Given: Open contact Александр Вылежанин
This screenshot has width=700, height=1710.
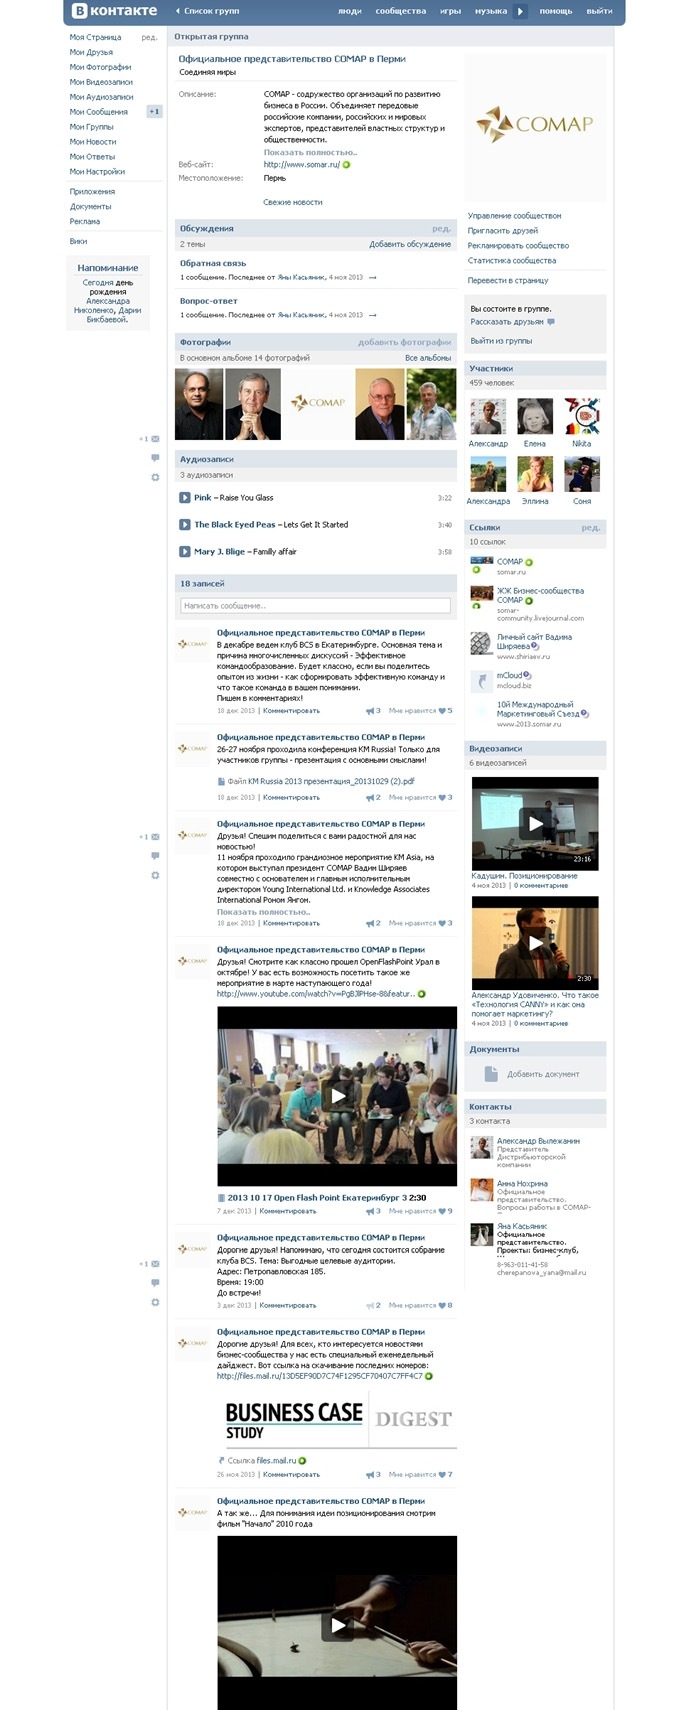Looking at the screenshot, I should [x=538, y=1141].
